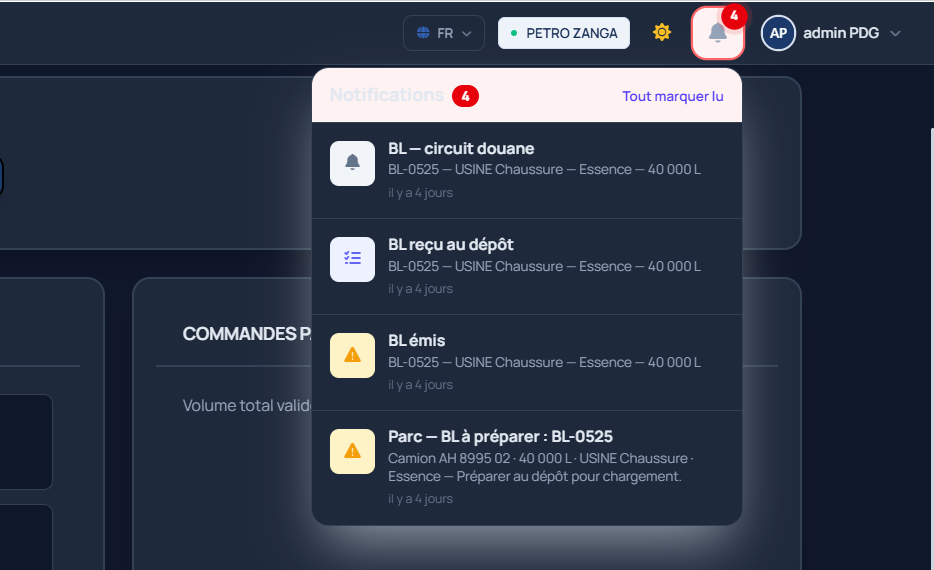This screenshot has height=570, width=934.
Task: Click the admin PDG chevron arrow
Action: [895, 33]
